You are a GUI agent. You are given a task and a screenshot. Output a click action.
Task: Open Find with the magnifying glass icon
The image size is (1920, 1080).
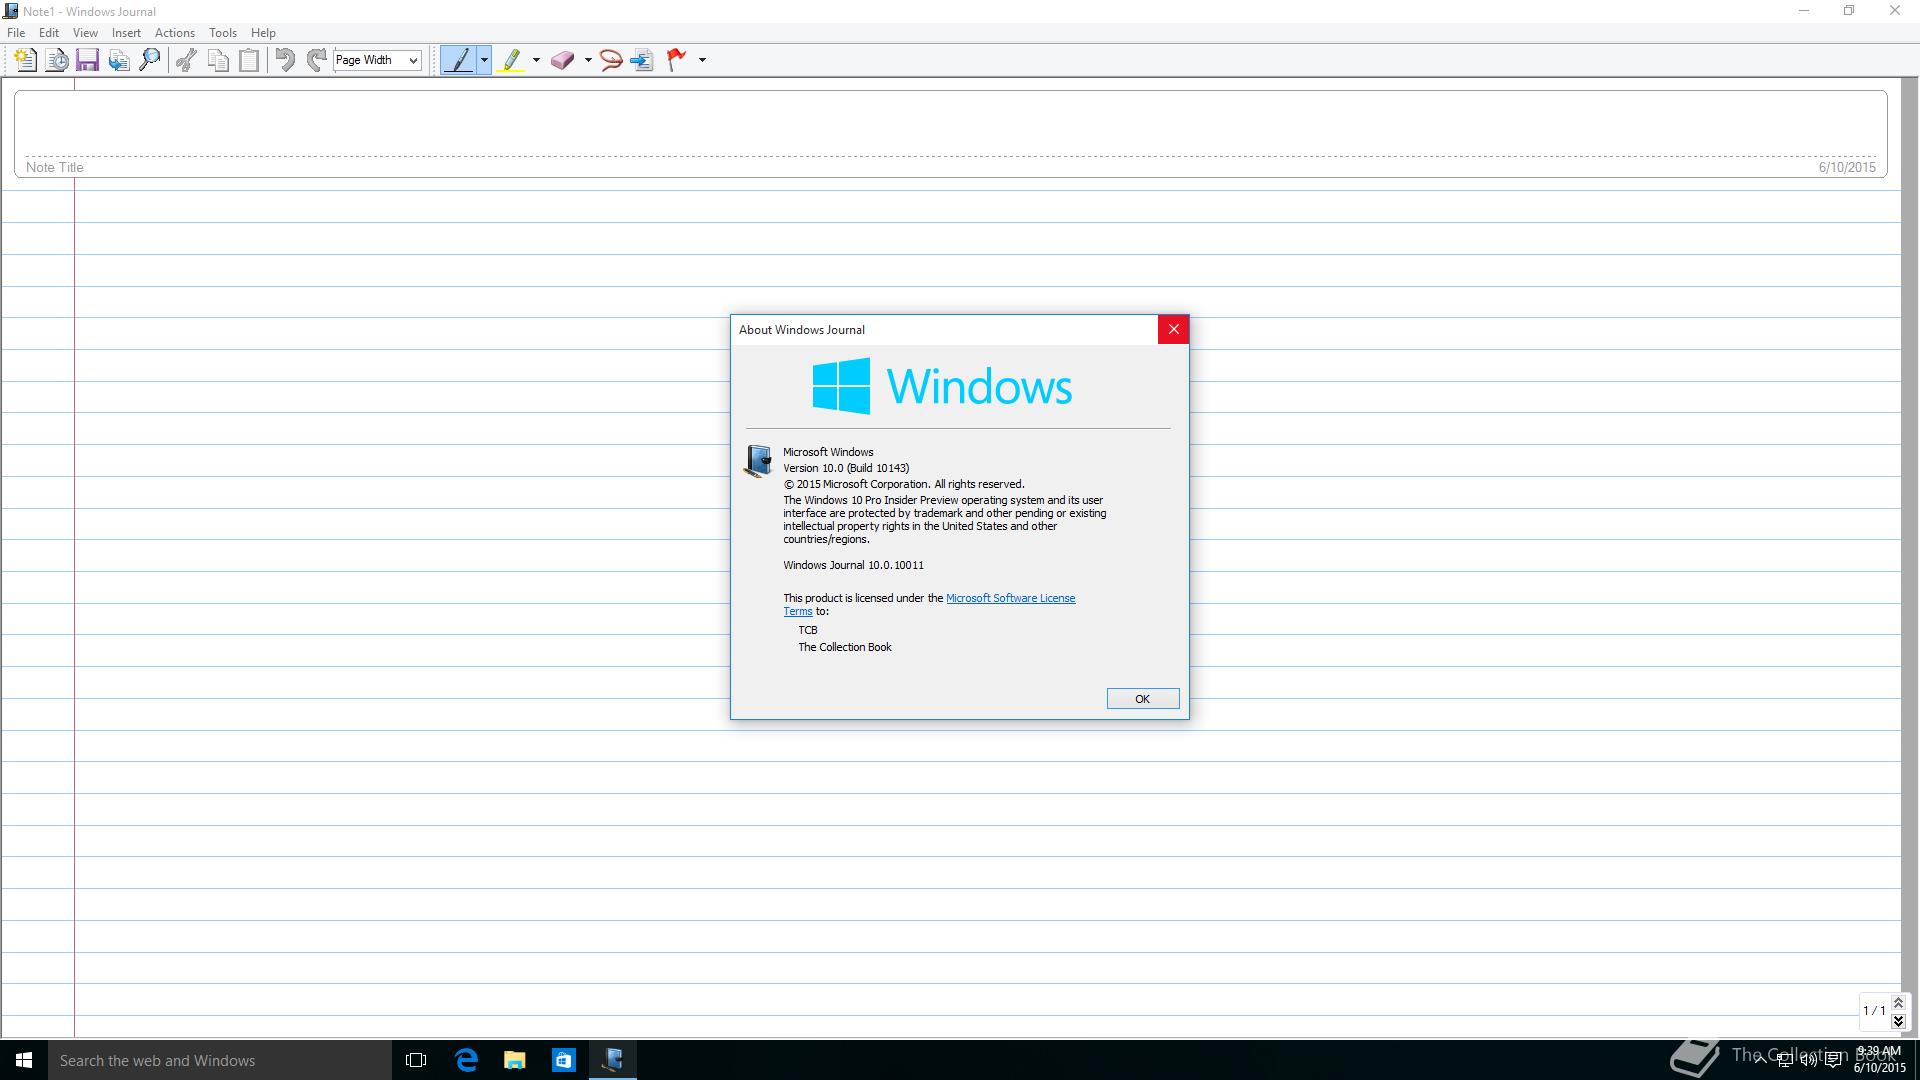pos(150,60)
